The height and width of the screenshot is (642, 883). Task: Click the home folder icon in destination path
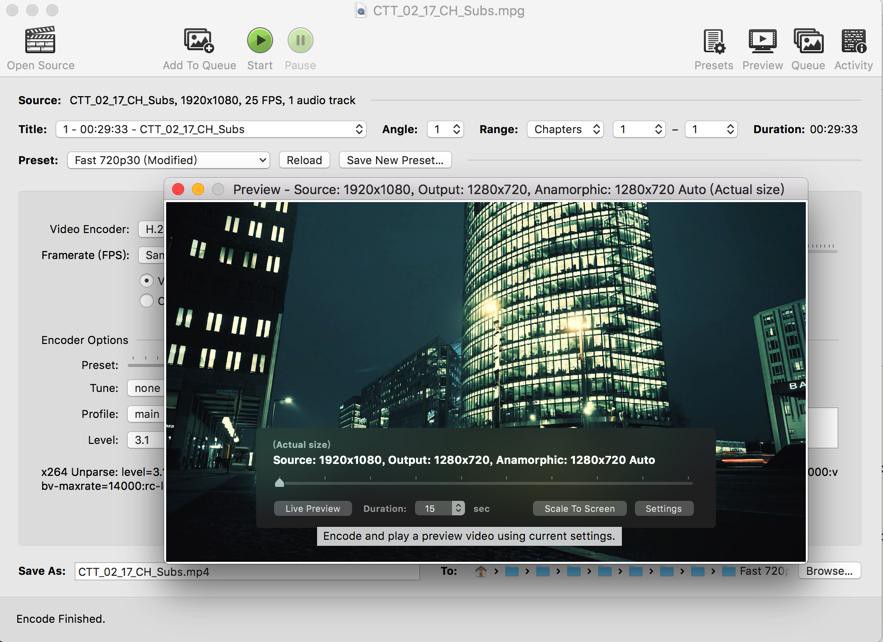(480, 571)
